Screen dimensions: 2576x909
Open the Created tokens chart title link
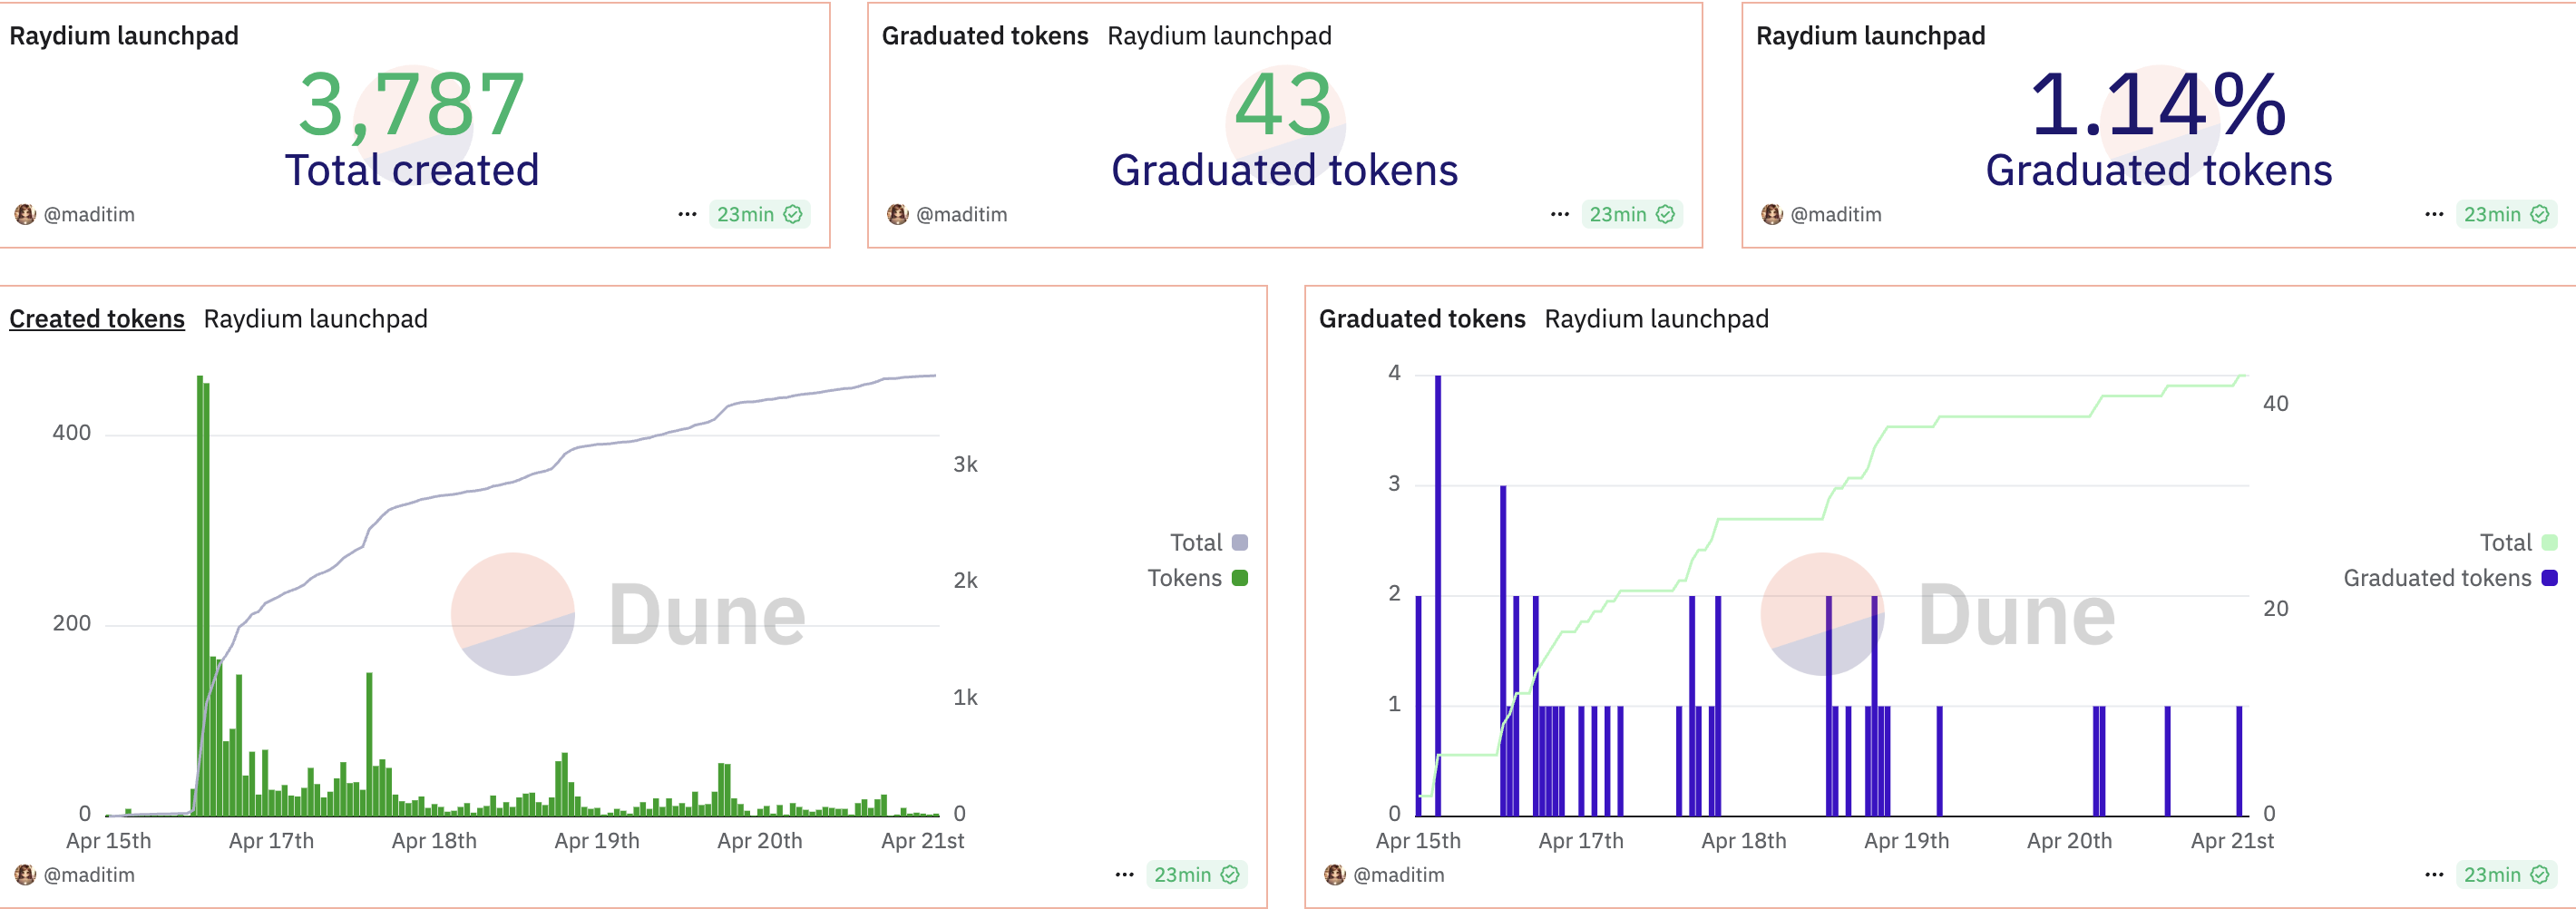click(97, 319)
